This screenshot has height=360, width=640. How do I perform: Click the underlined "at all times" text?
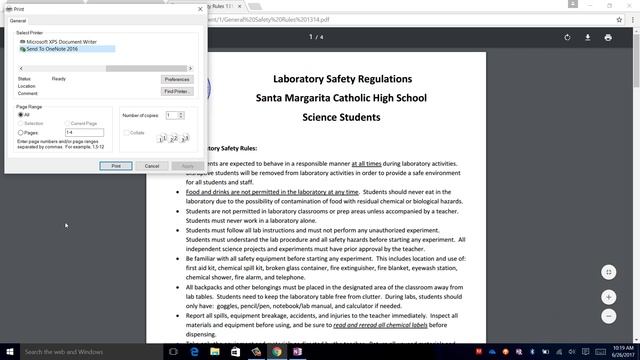coord(367,164)
